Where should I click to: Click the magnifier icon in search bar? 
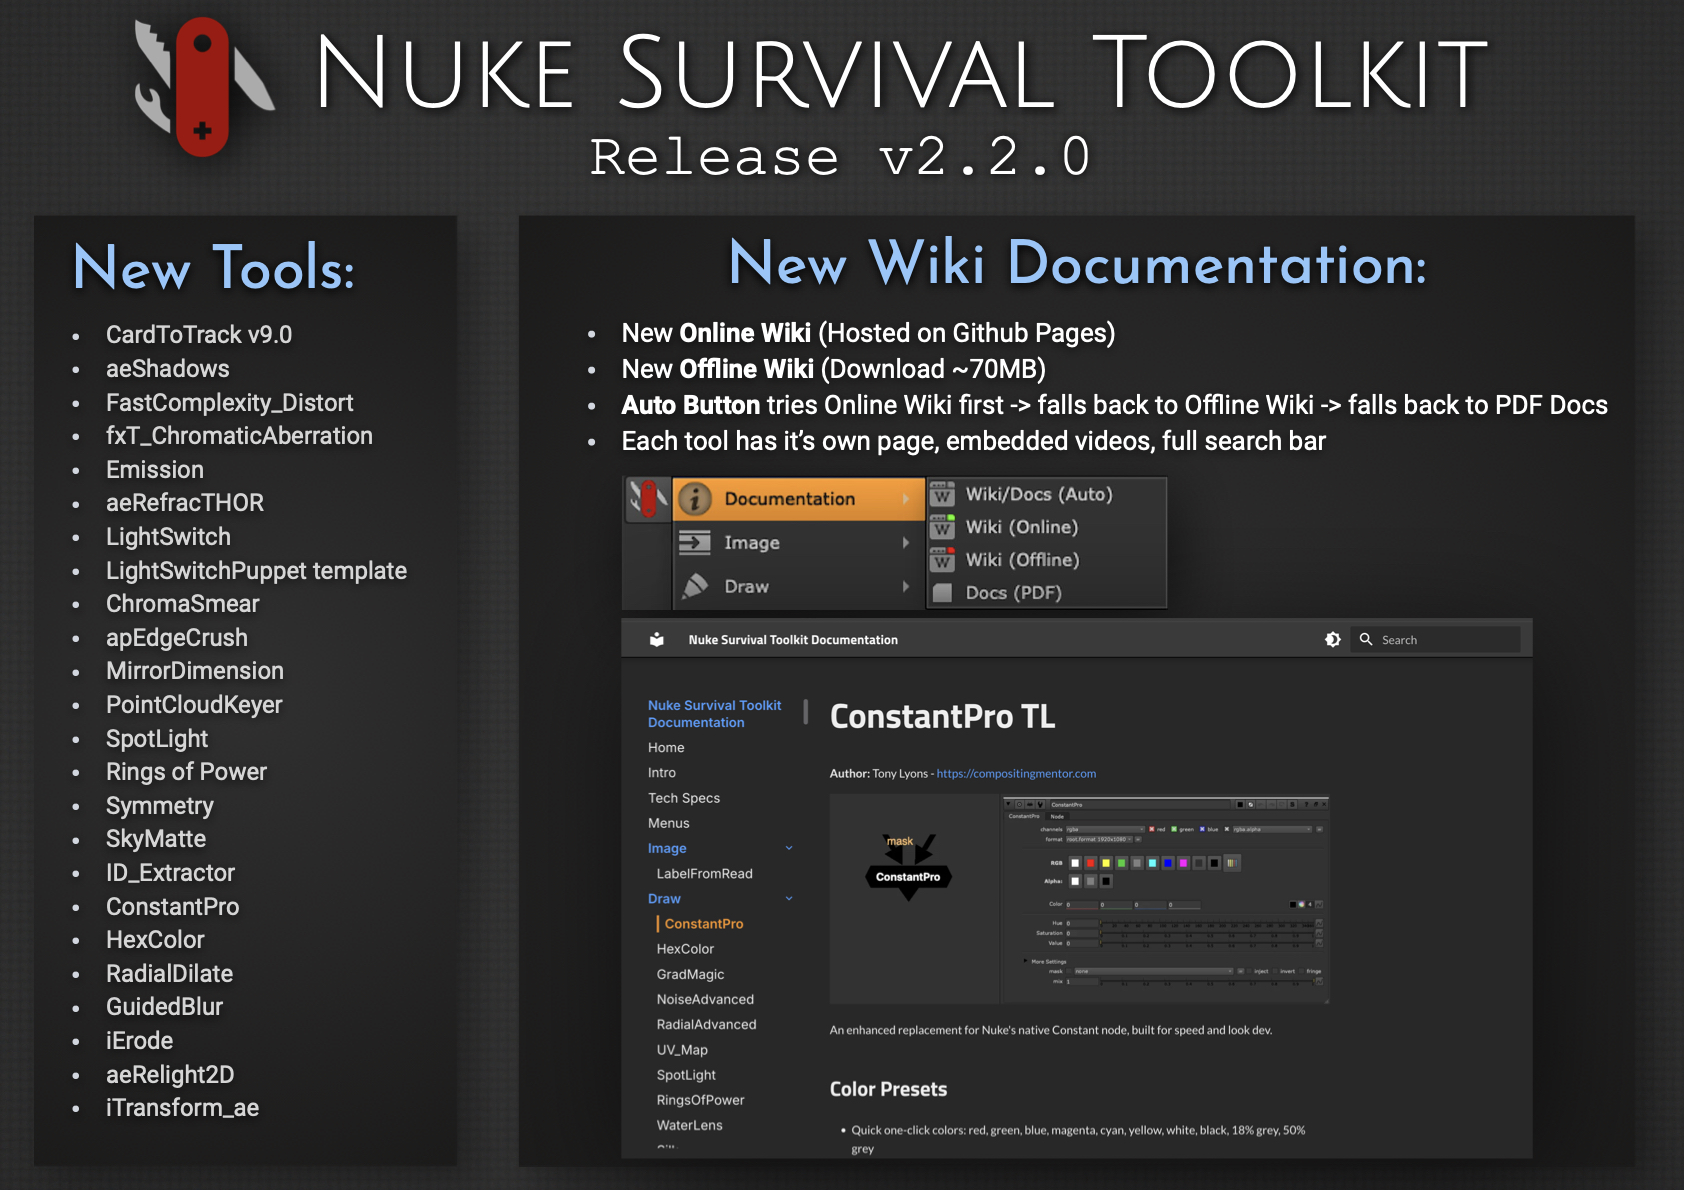1366,640
